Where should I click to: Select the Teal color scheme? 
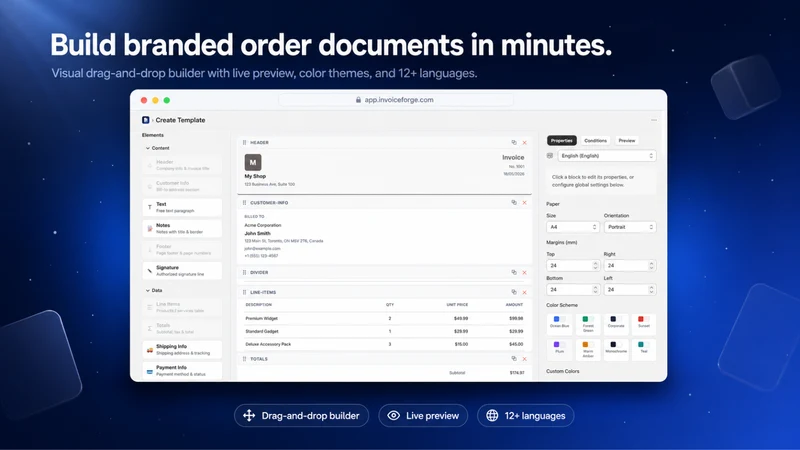(x=644, y=348)
